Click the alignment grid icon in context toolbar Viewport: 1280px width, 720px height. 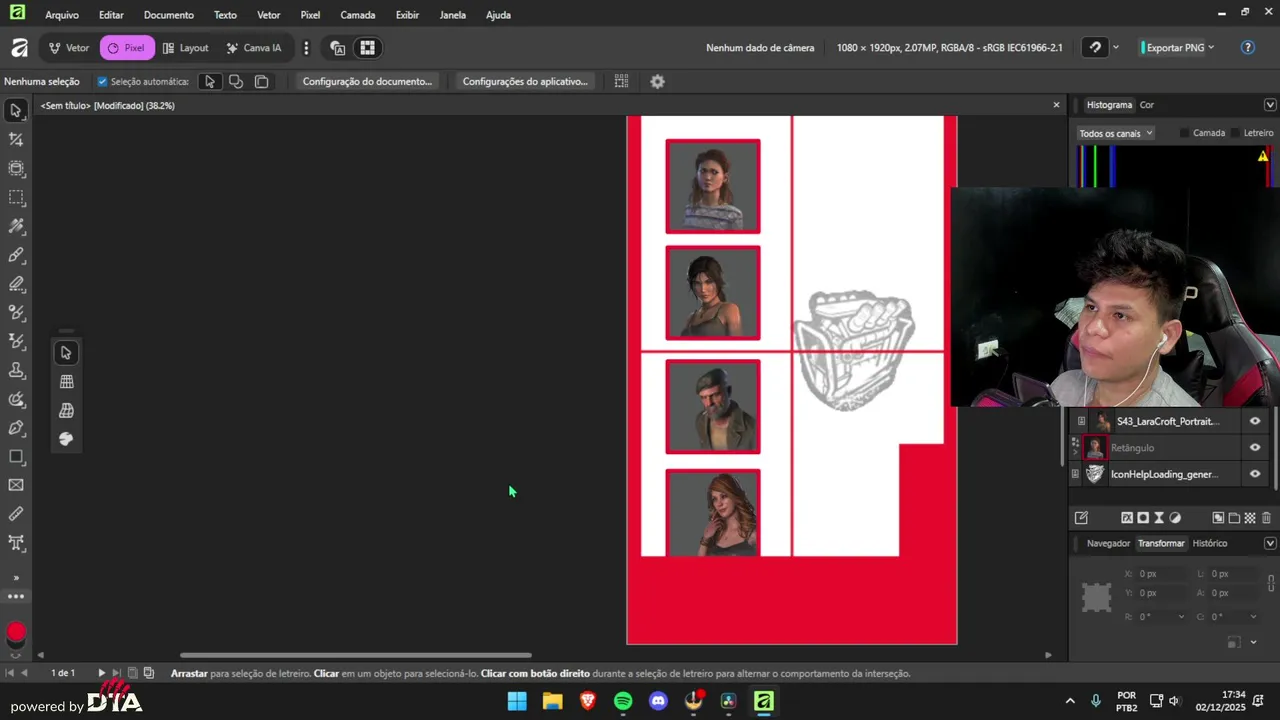(x=621, y=82)
